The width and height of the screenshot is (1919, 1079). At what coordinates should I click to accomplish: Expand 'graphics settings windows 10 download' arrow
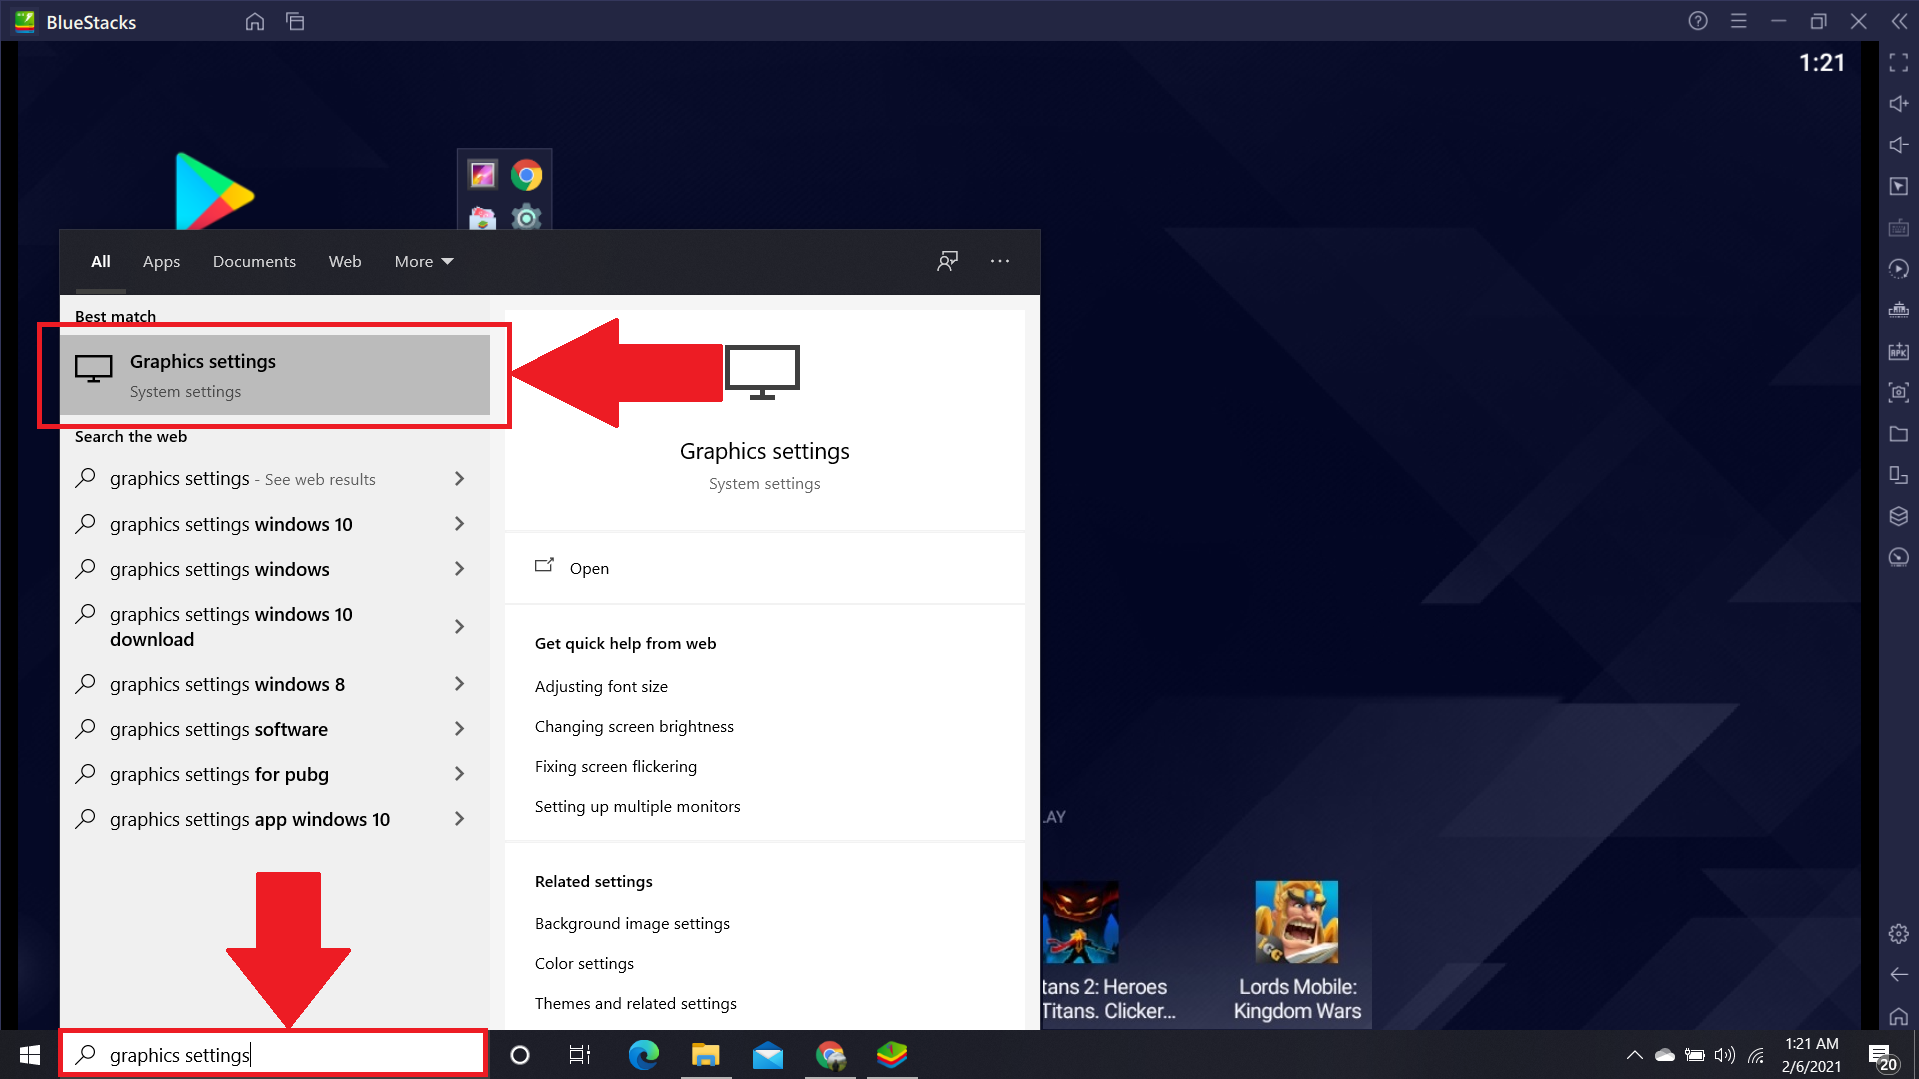[459, 627]
